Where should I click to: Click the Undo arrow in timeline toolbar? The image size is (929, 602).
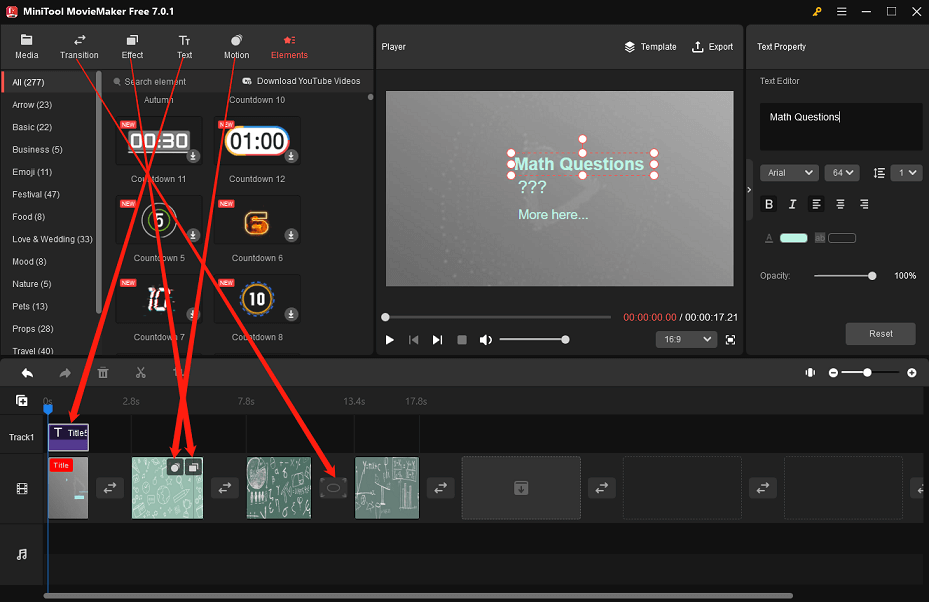27,373
